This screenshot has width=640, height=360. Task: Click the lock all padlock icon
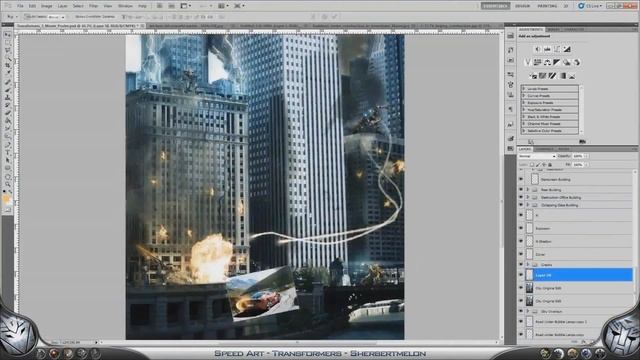[550, 164]
